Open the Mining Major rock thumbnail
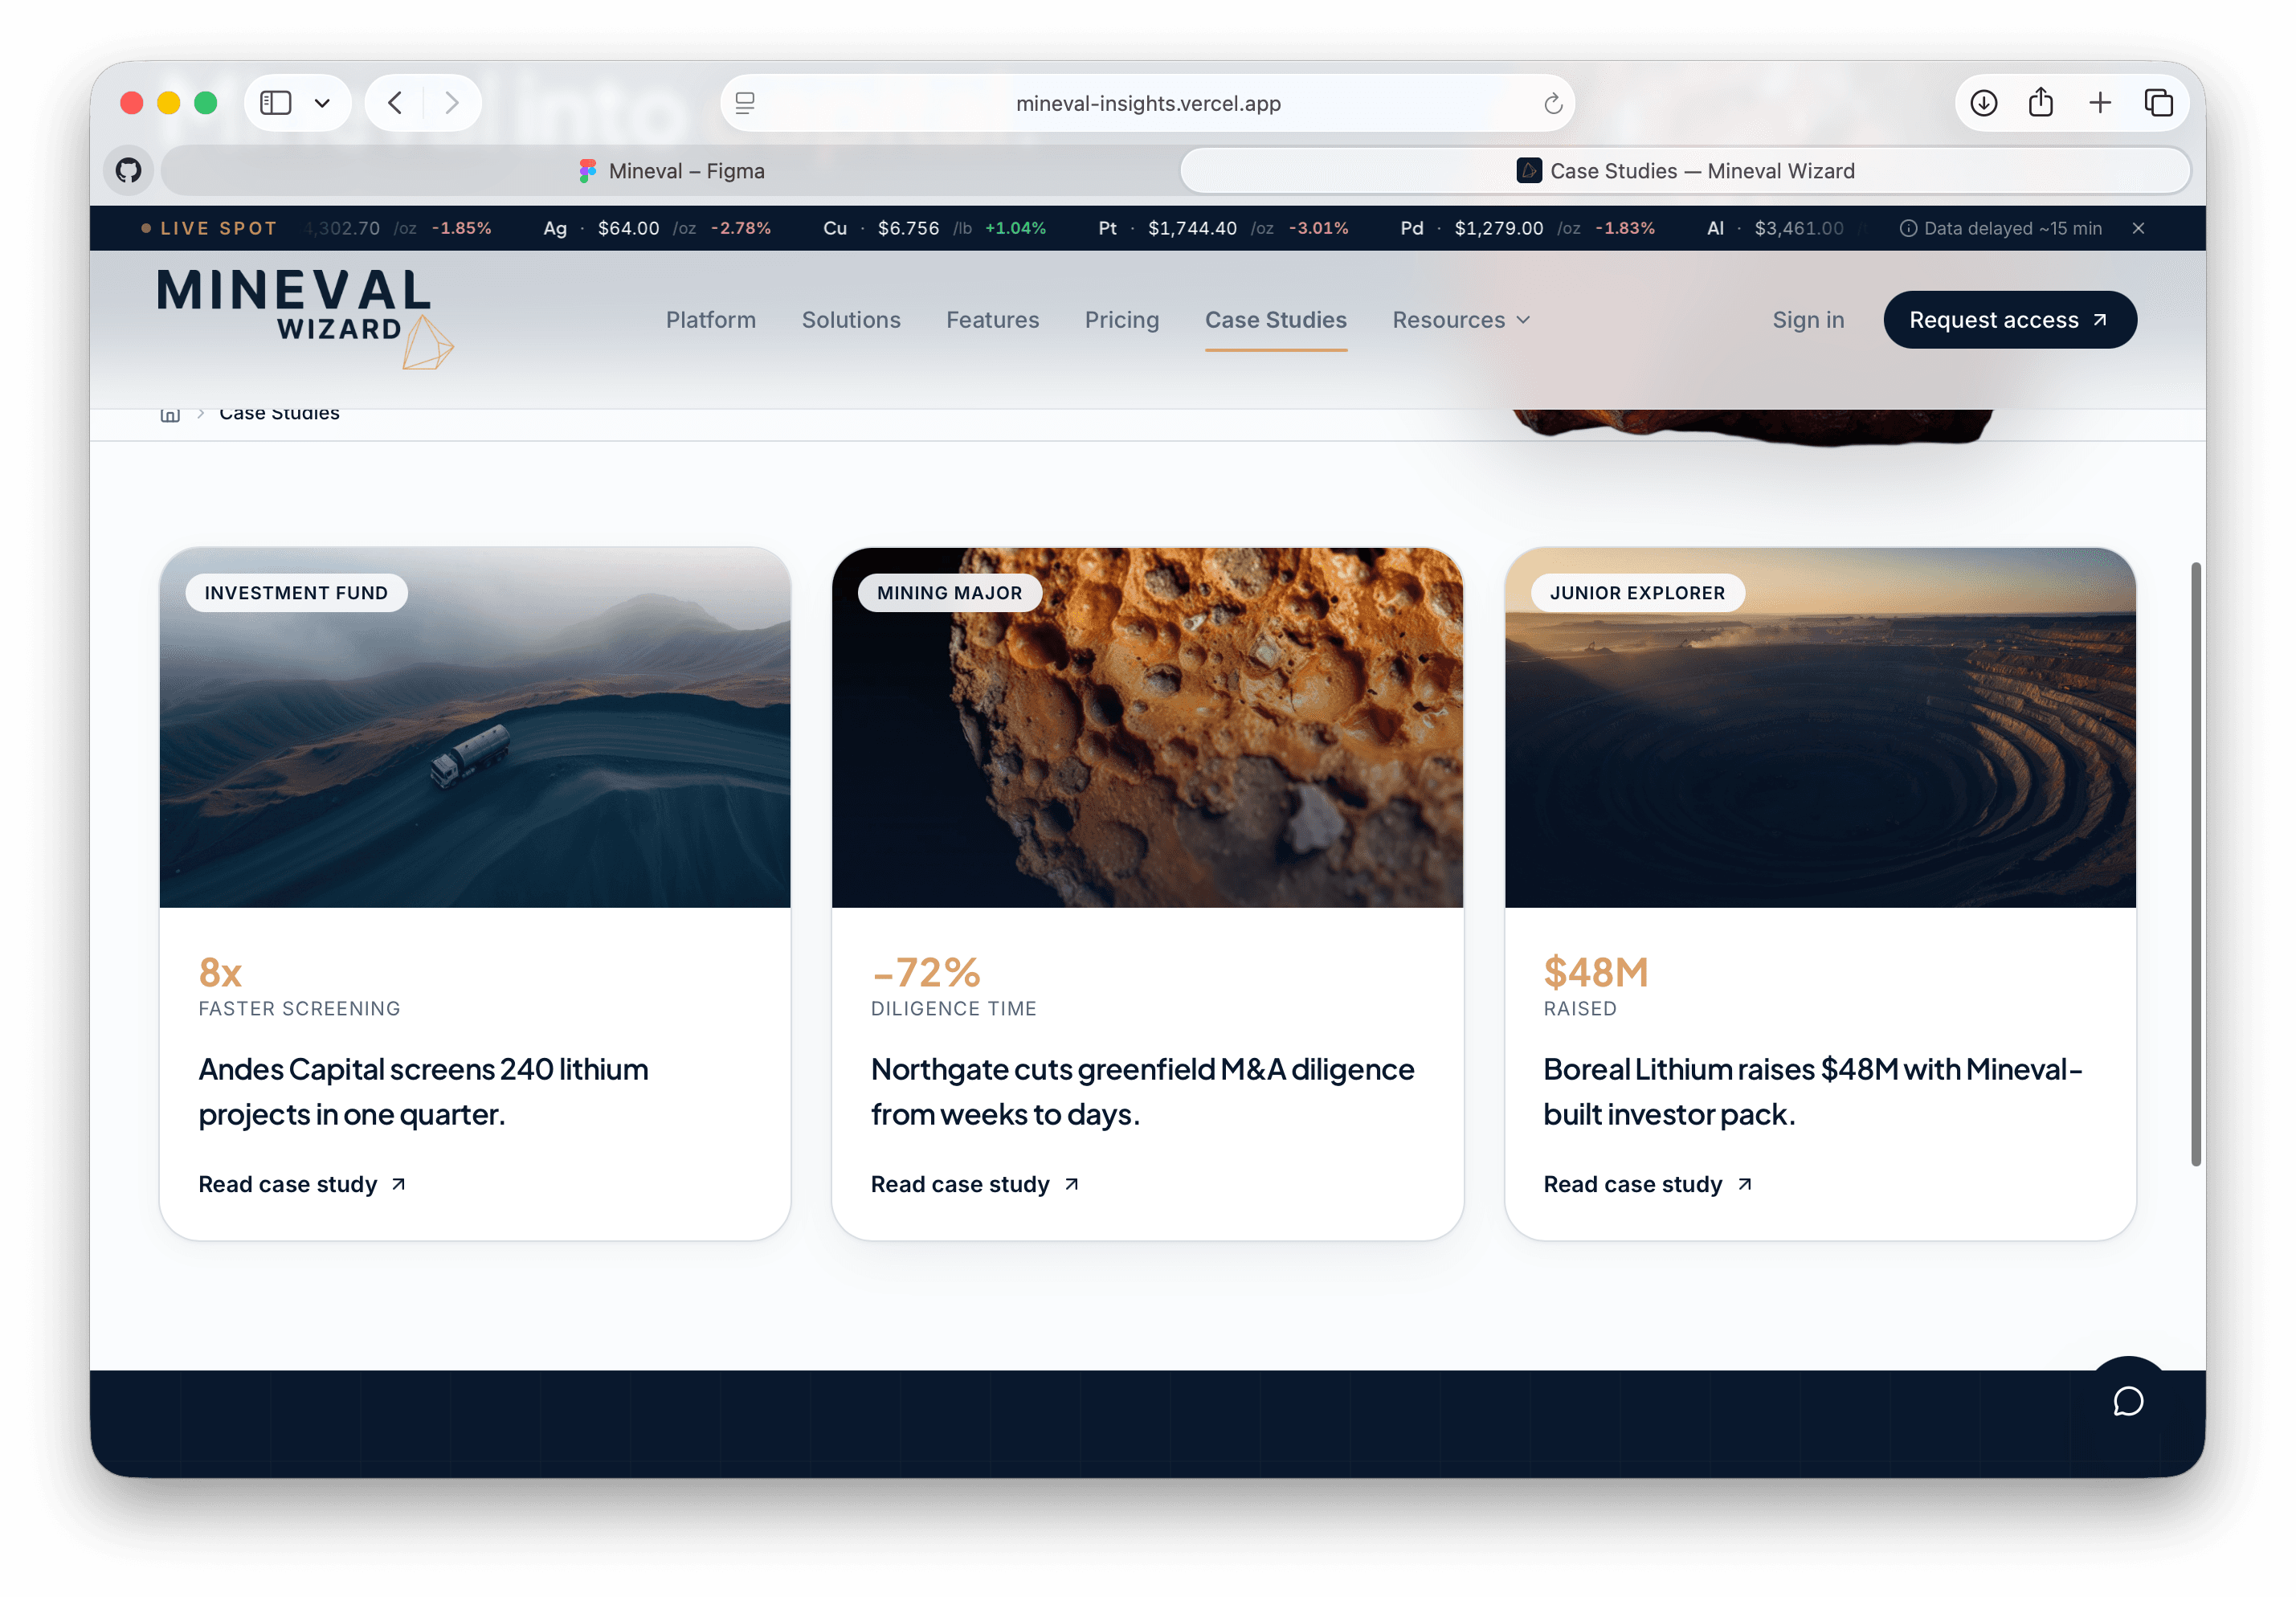The image size is (2296, 1597). tap(1147, 727)
